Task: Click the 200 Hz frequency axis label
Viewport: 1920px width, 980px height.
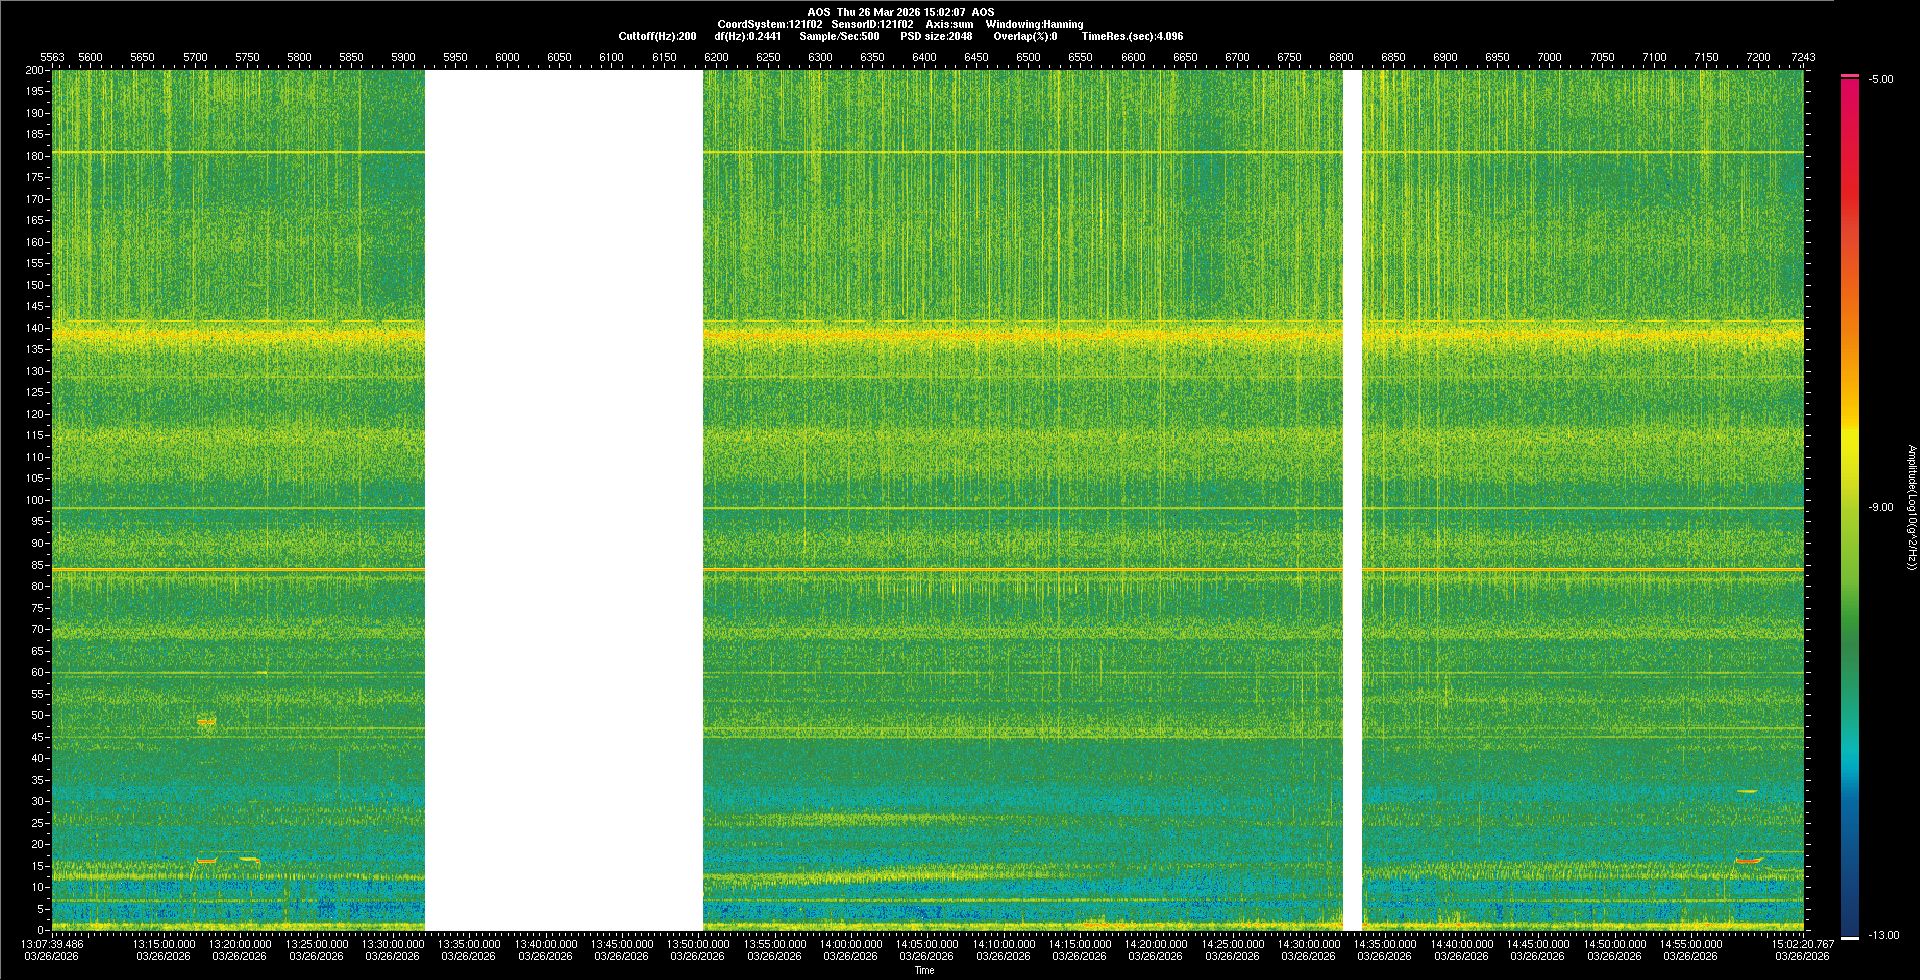Action: (34, 71)
